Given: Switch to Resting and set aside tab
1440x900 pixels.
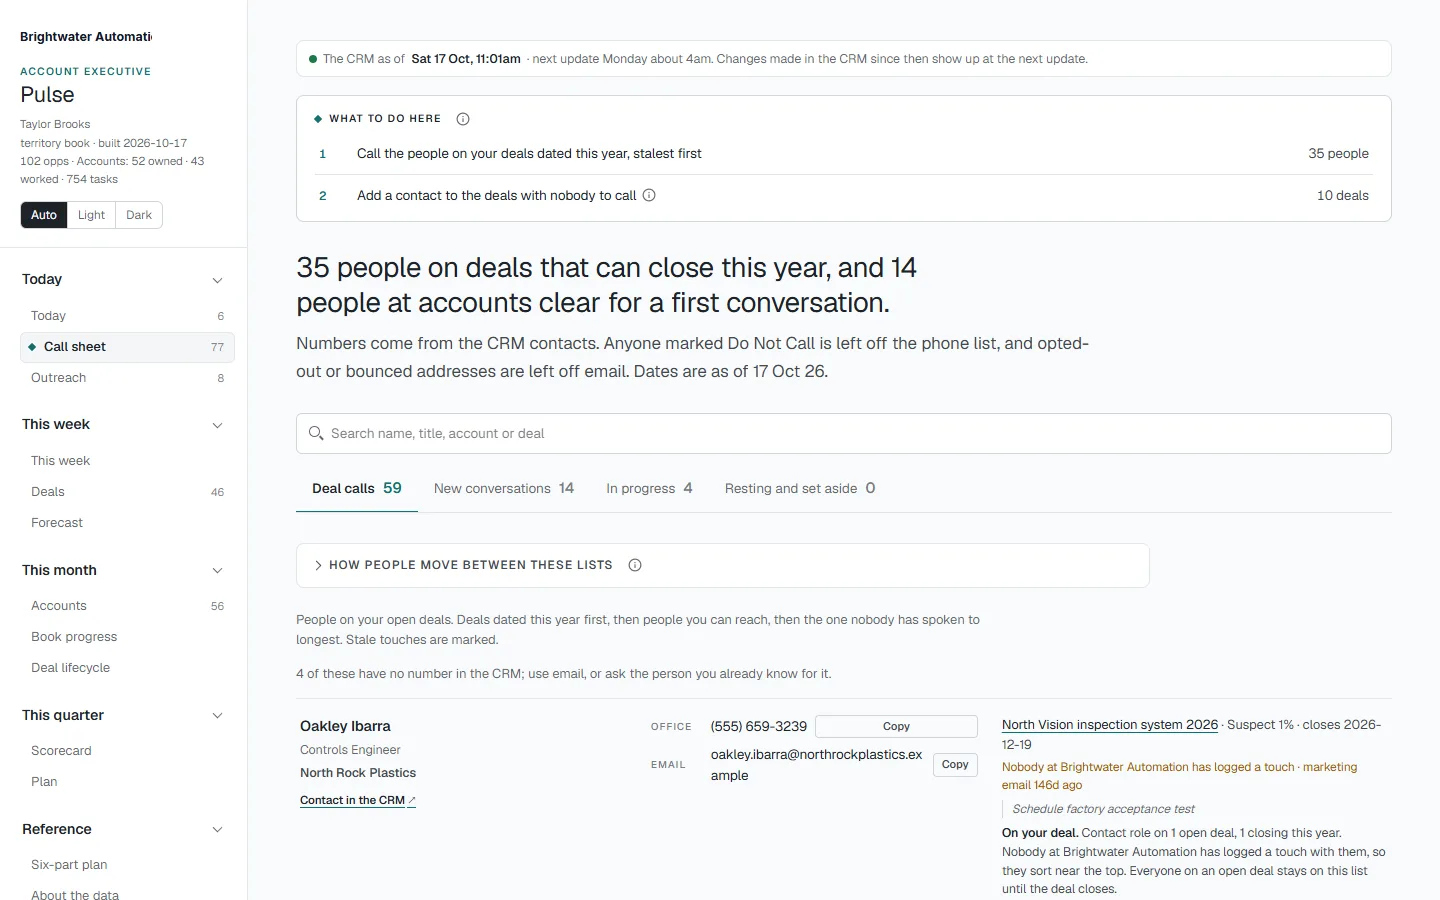Looking at the screenshot, I should coord(800,488).
